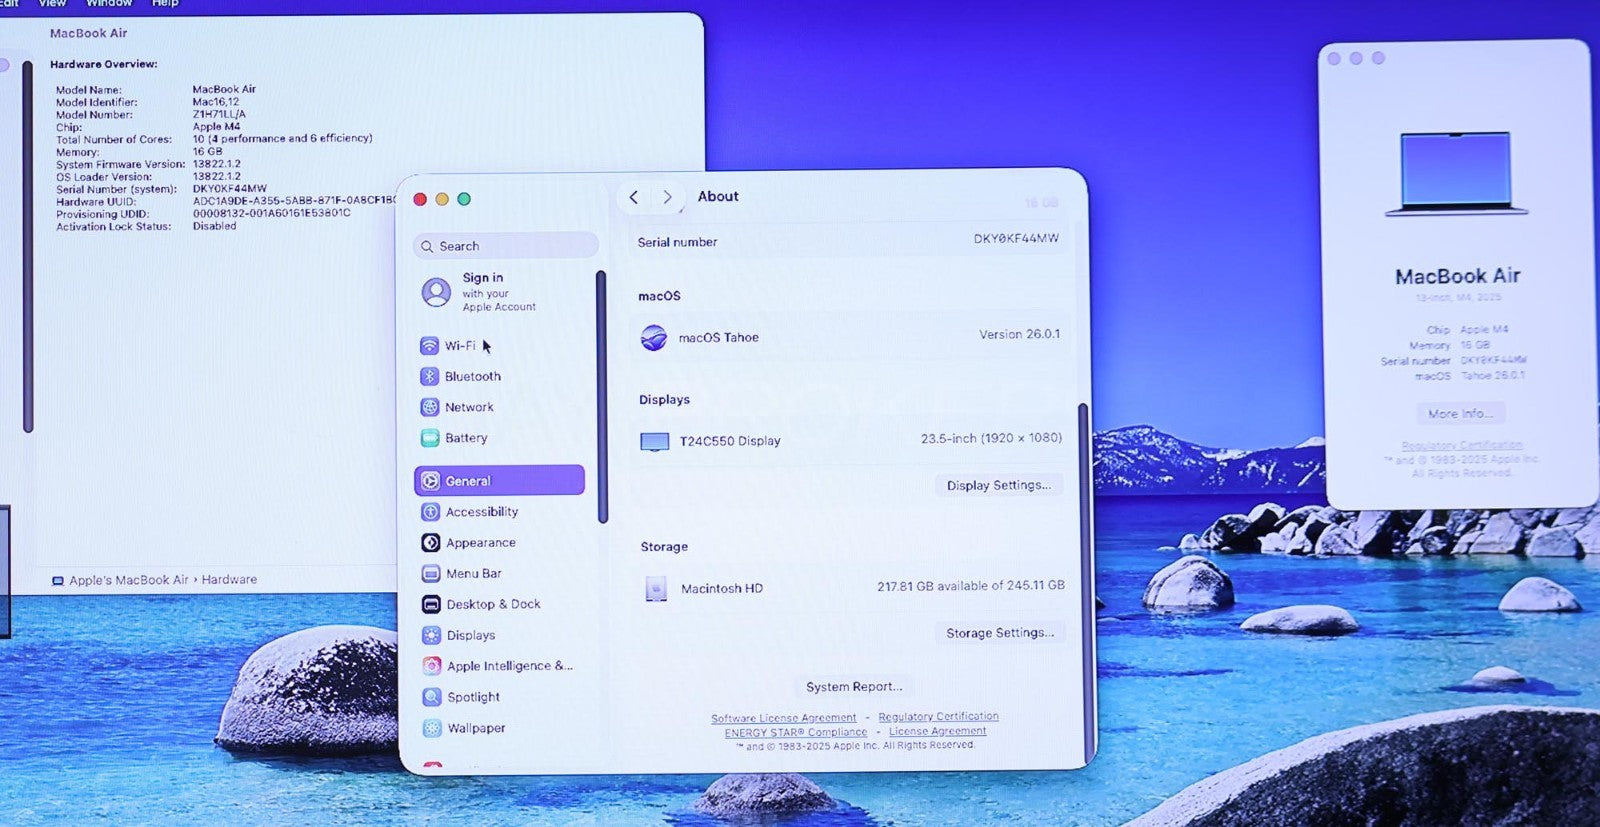Go forward using the right chevron
Viewport: 1600px width, 827px height.
tap(667, 197)
